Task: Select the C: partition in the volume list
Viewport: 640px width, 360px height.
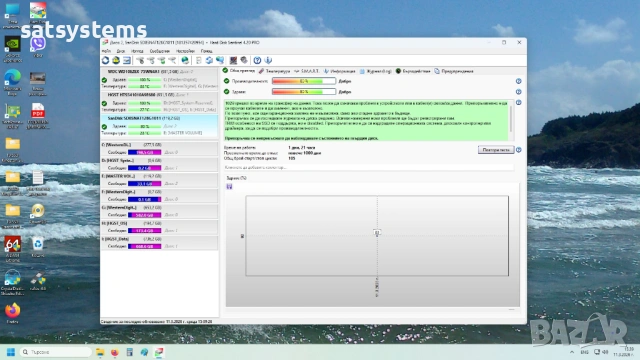Action: 159,149
